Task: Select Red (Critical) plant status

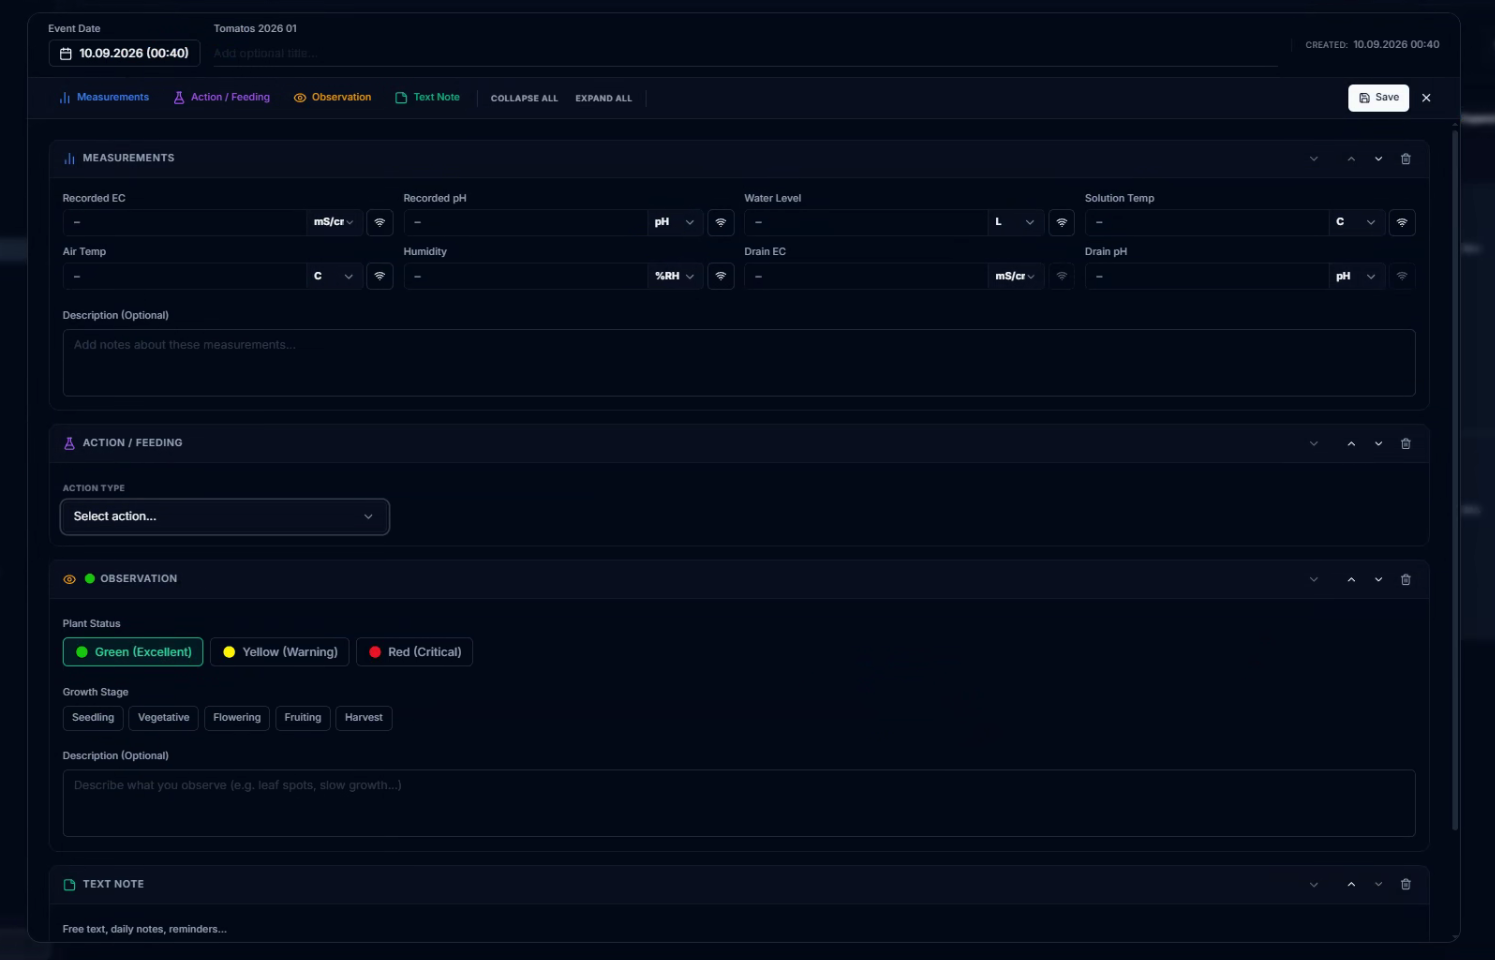Action: pyautogui.click(x=414, y=652)
